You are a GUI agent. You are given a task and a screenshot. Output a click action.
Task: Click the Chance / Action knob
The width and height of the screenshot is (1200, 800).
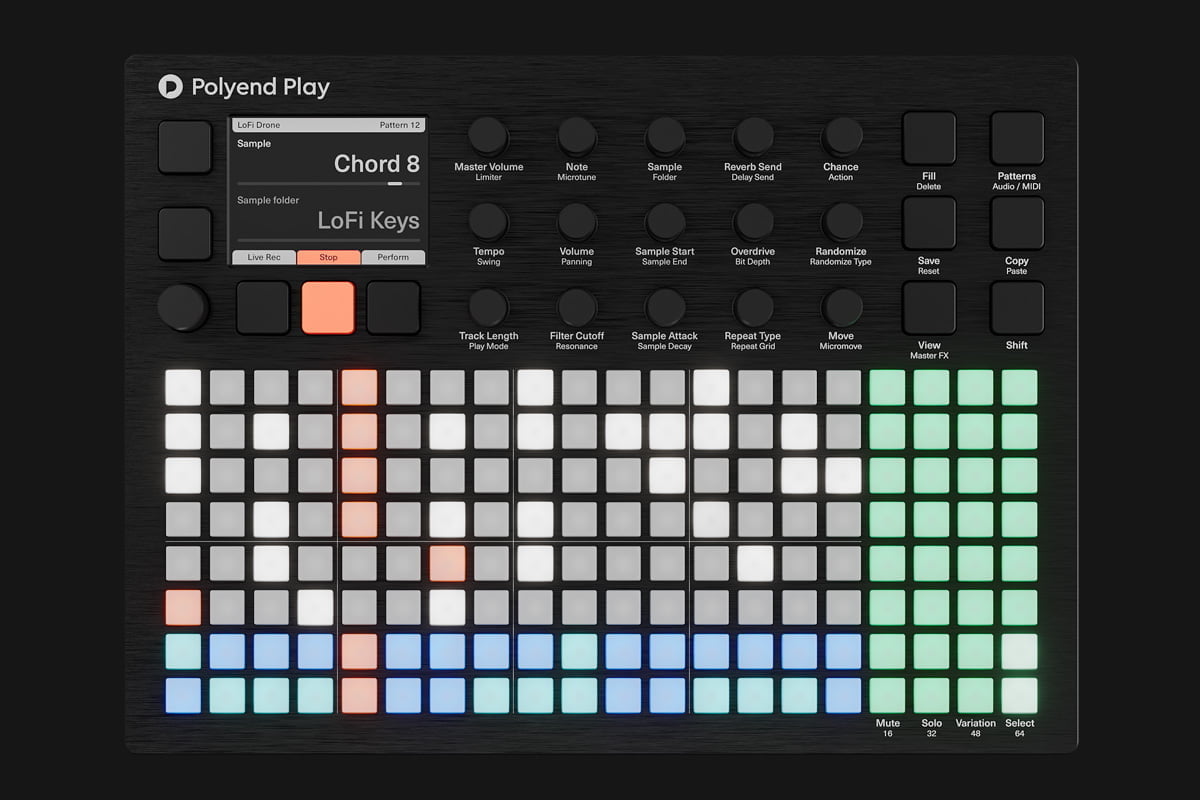tap(842, 136)
